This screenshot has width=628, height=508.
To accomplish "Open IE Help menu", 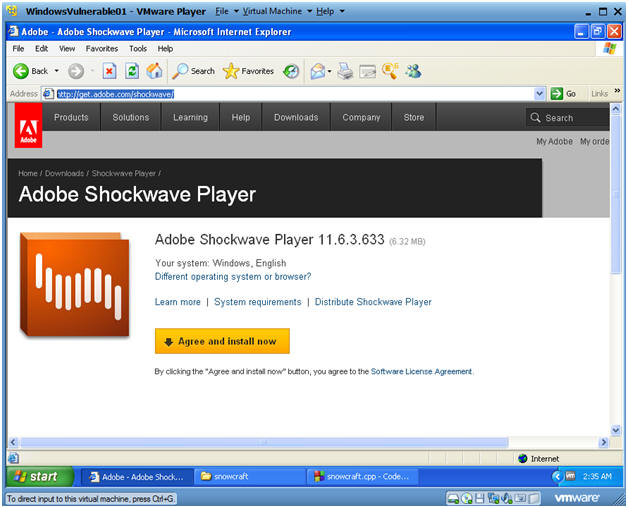I will point(165,48).
